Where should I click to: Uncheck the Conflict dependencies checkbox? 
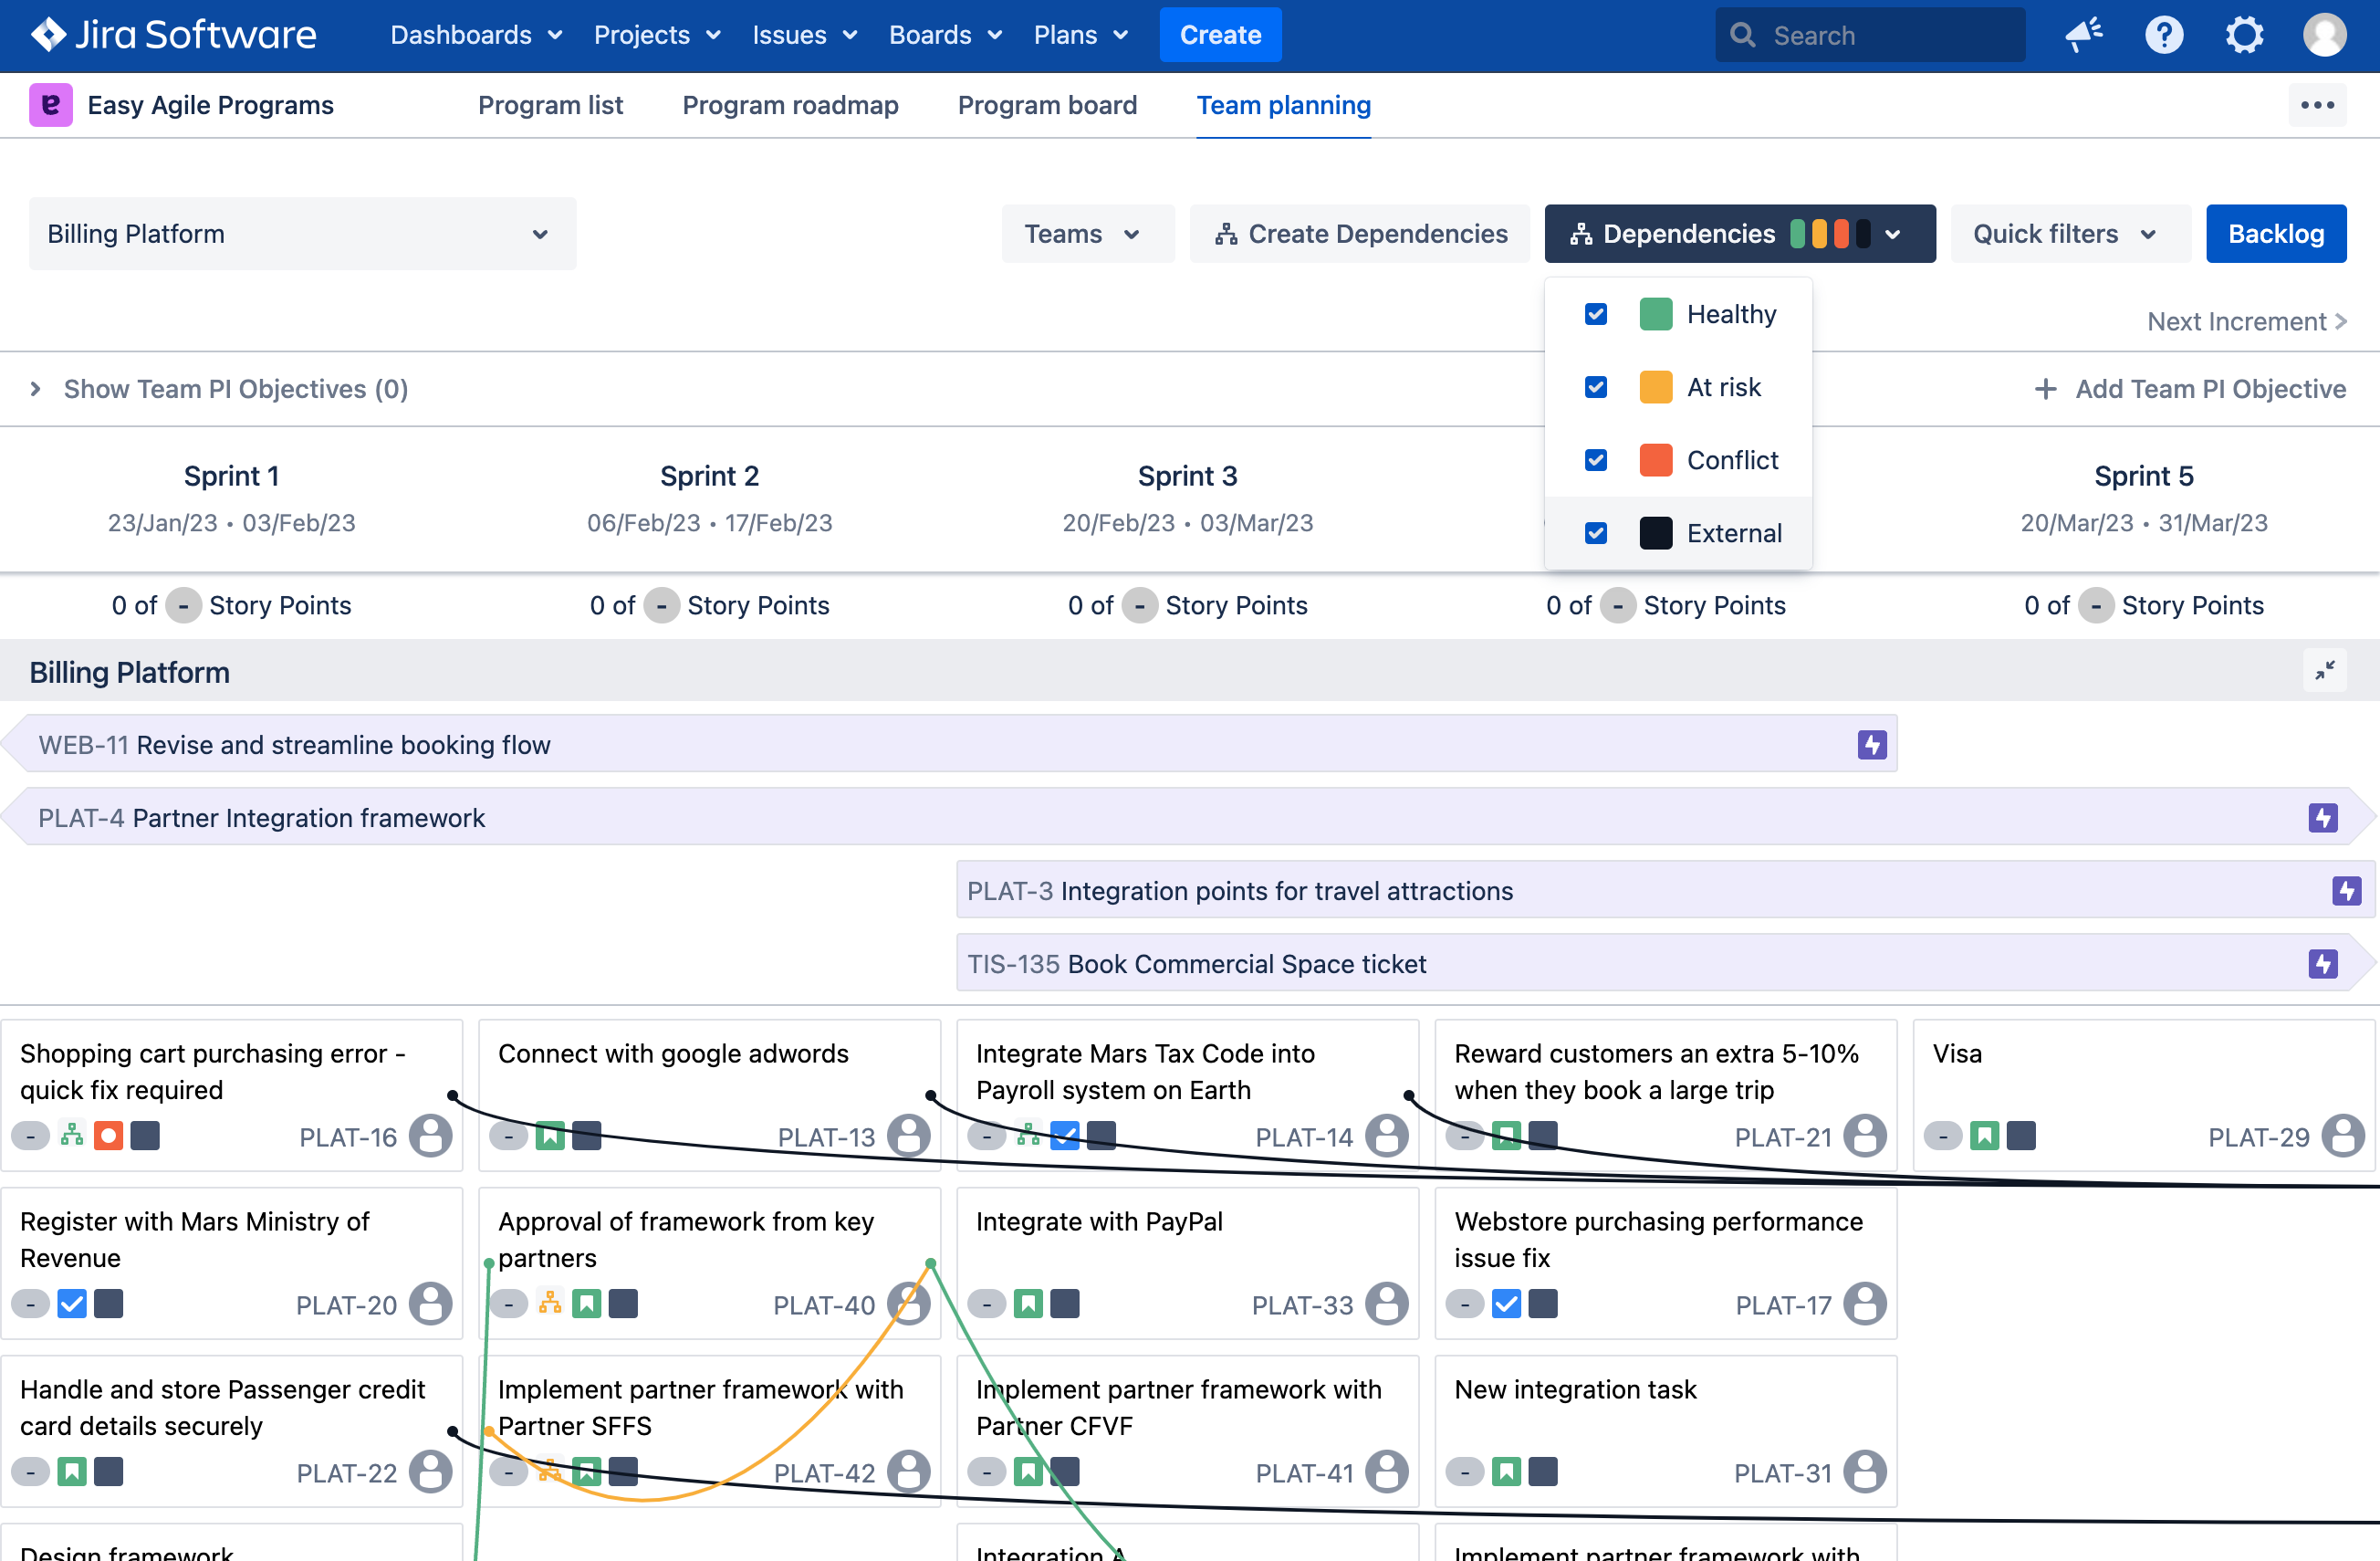click(x=1596, y=460)
